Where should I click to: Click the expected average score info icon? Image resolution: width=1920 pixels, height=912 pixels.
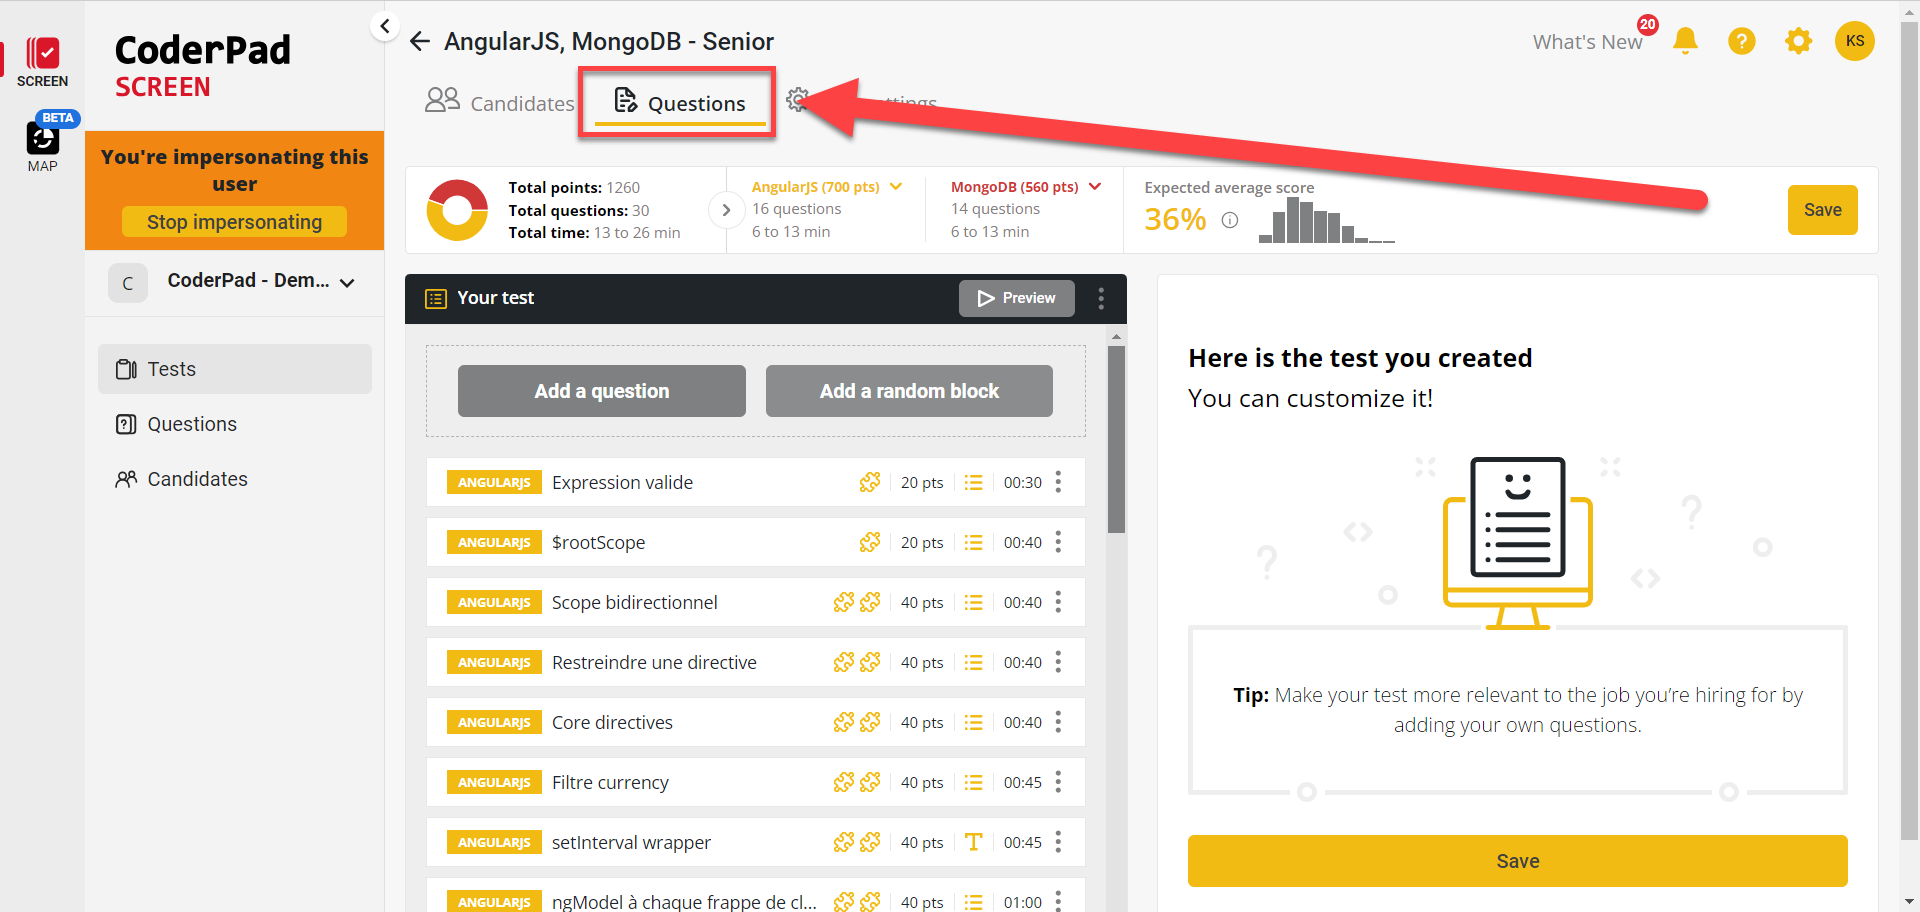(1230, 220)
